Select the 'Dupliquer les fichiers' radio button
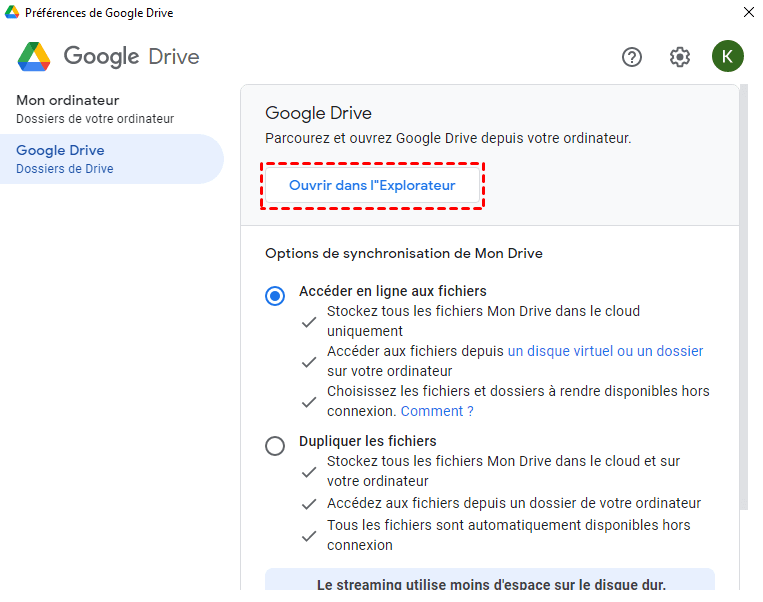Screen dimensions: 763x602 275,446
